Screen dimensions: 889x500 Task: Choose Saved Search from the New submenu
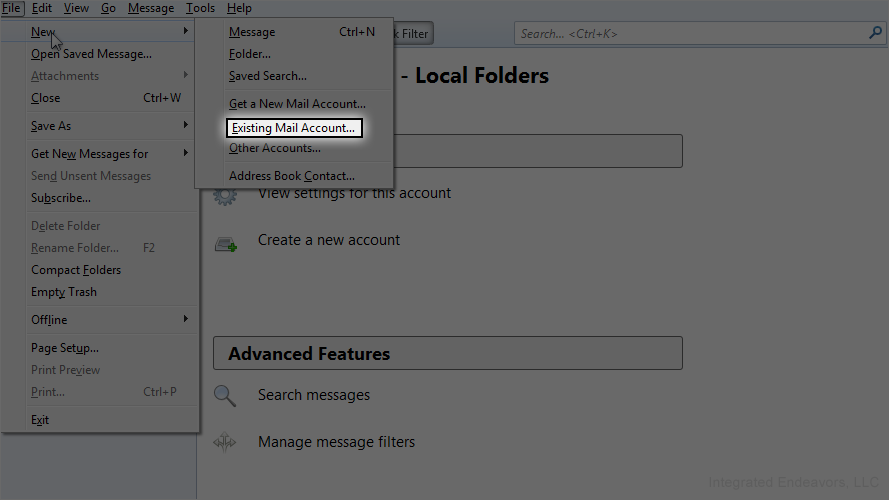coord(268,76)
